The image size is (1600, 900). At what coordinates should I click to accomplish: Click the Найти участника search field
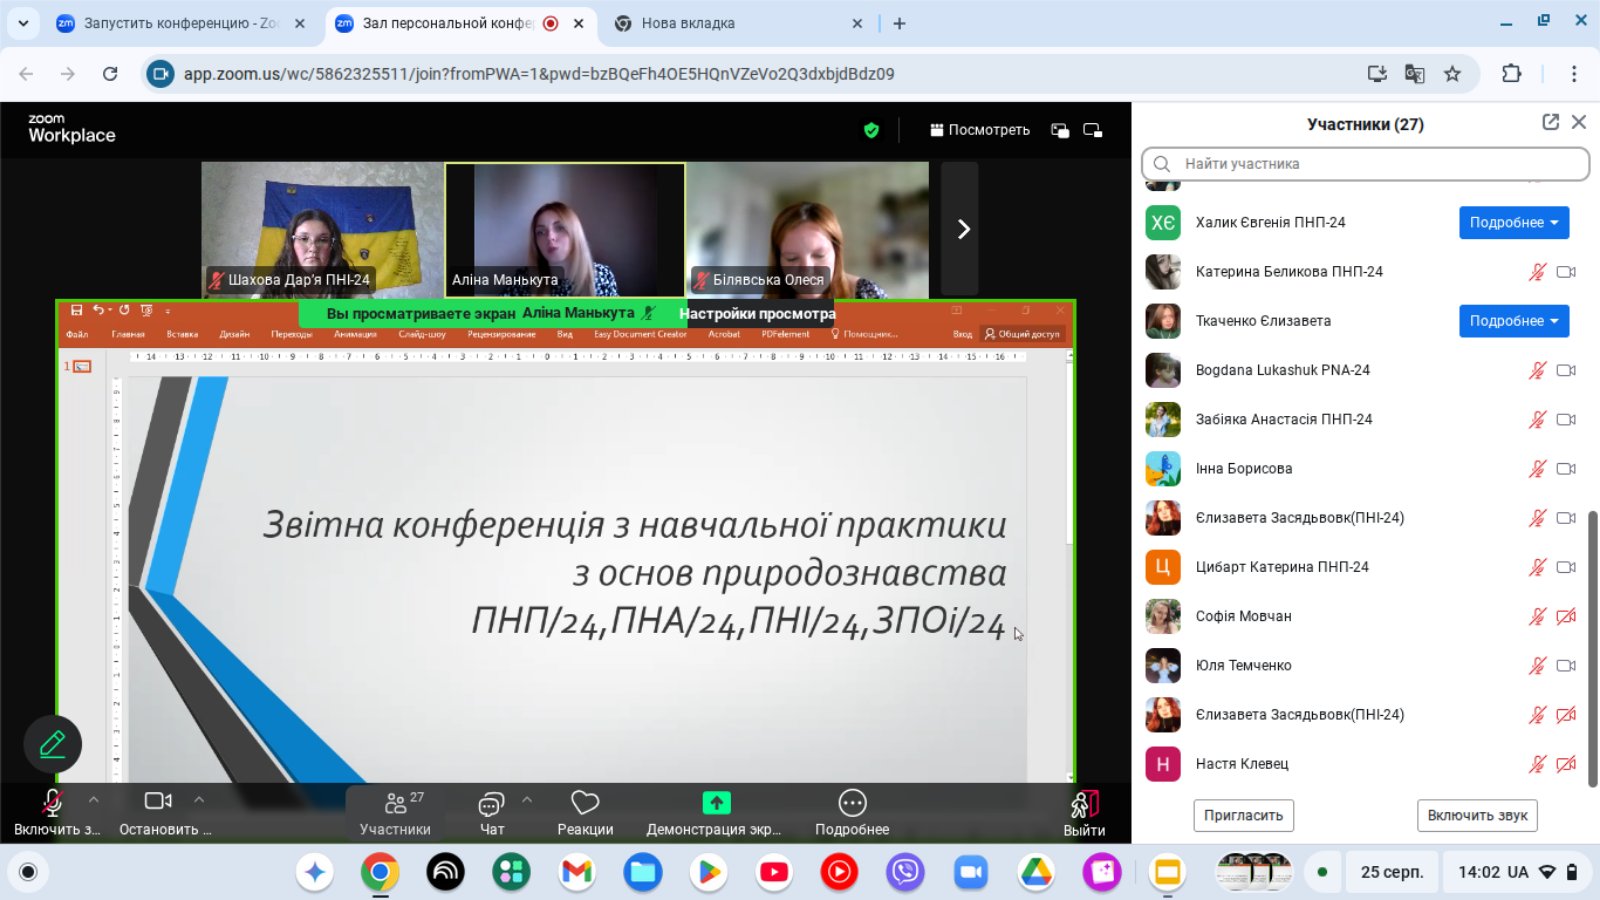[x=1365, y=164]
